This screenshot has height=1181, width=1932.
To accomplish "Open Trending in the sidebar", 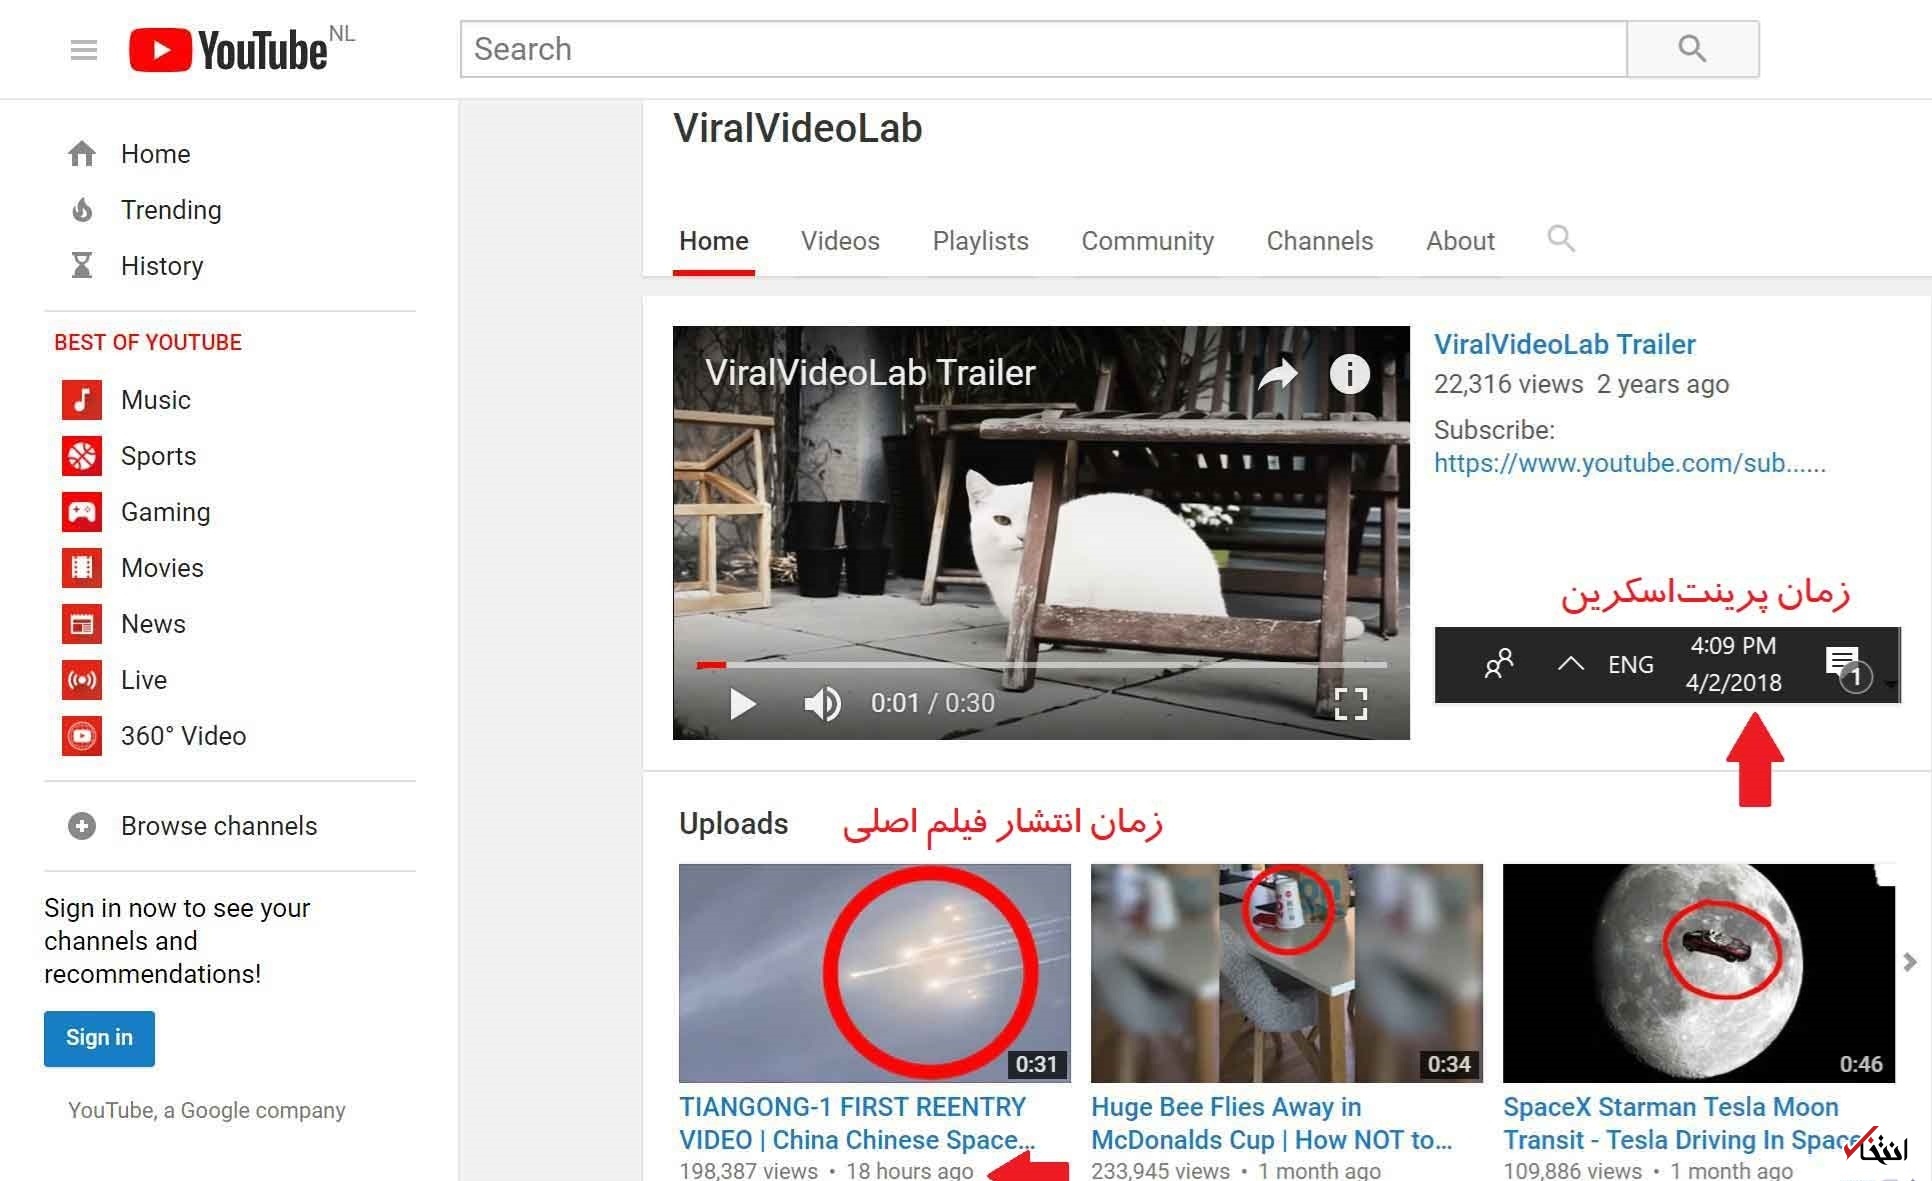I will tap(171, 210).
